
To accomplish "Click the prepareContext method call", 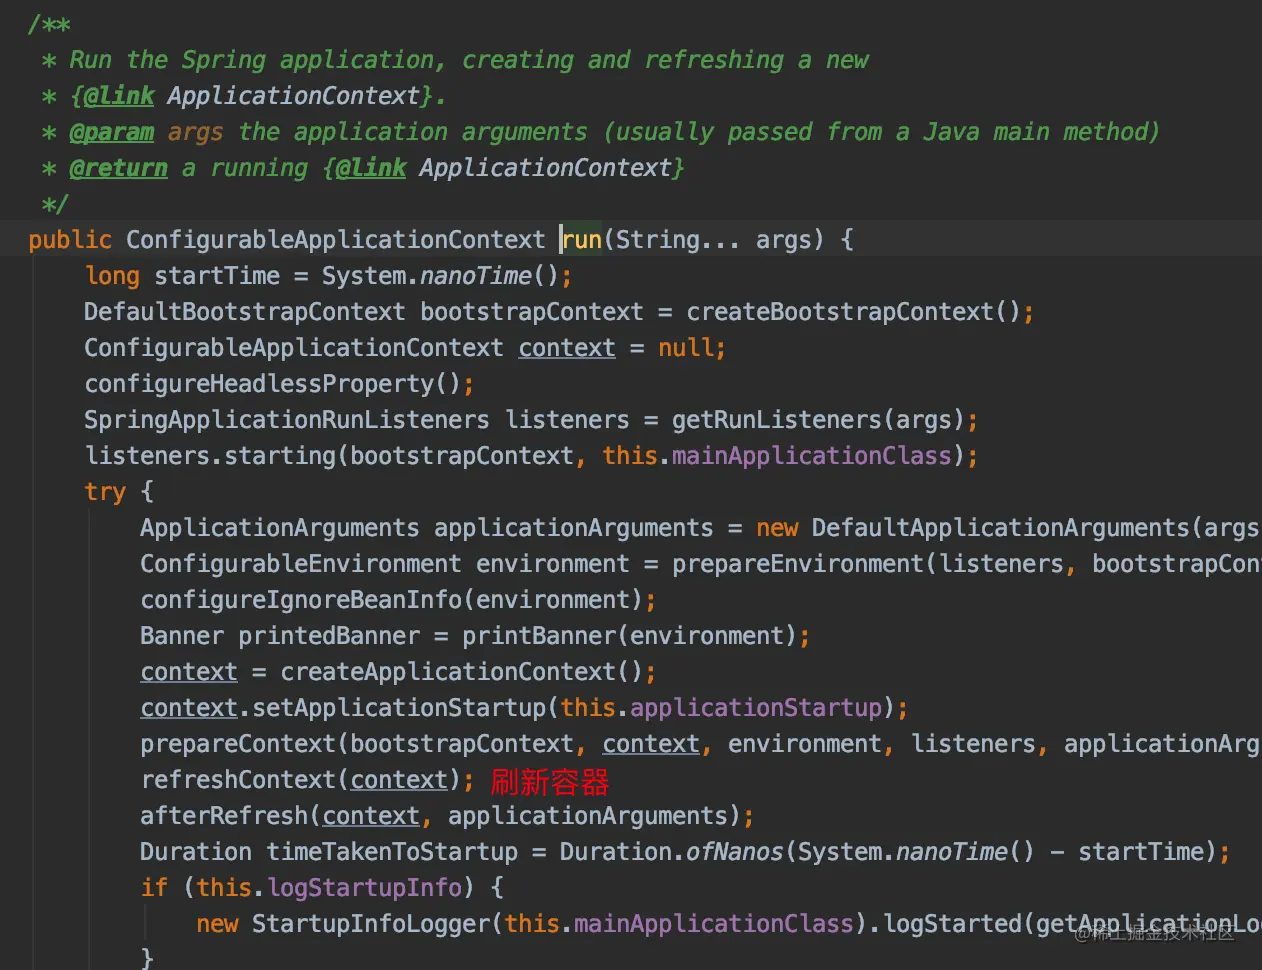I will coord(238,744).
